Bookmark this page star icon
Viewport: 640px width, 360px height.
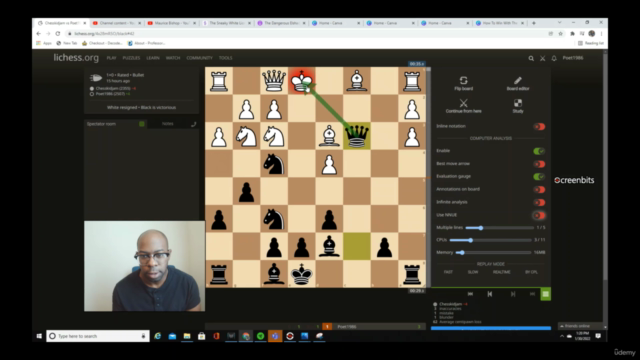(x=560, y=33)
